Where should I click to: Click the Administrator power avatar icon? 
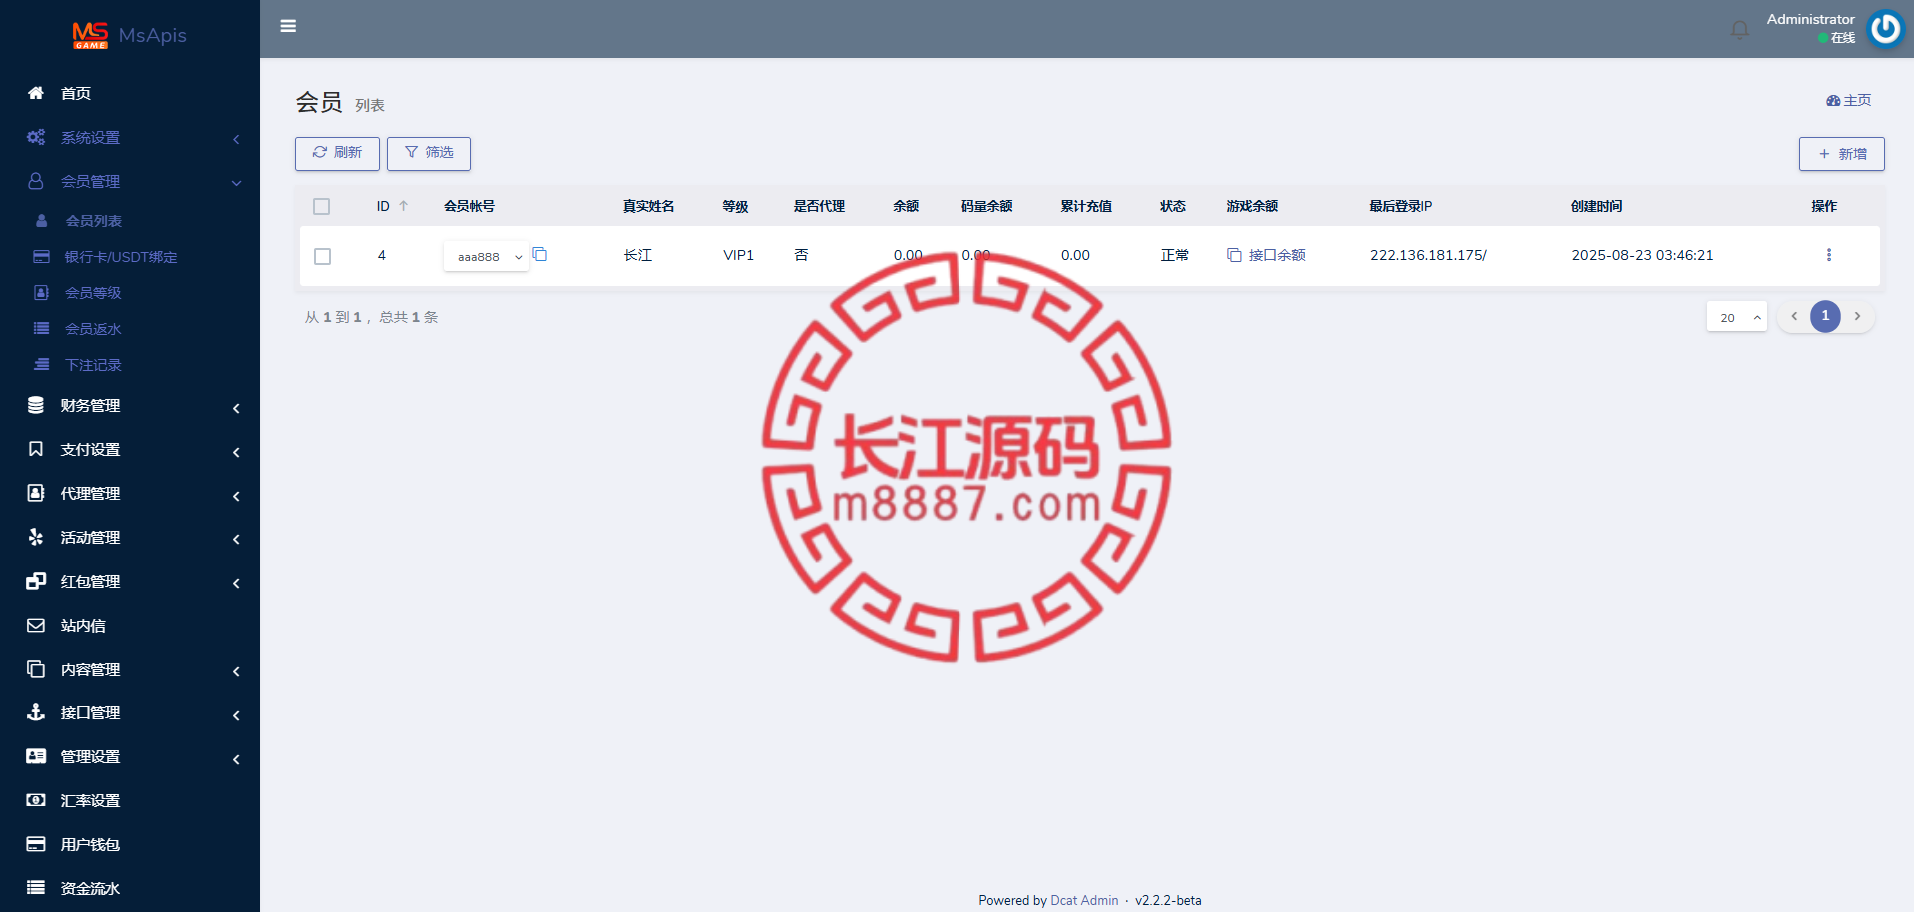pyautogui.click(x=1886, y=28)
